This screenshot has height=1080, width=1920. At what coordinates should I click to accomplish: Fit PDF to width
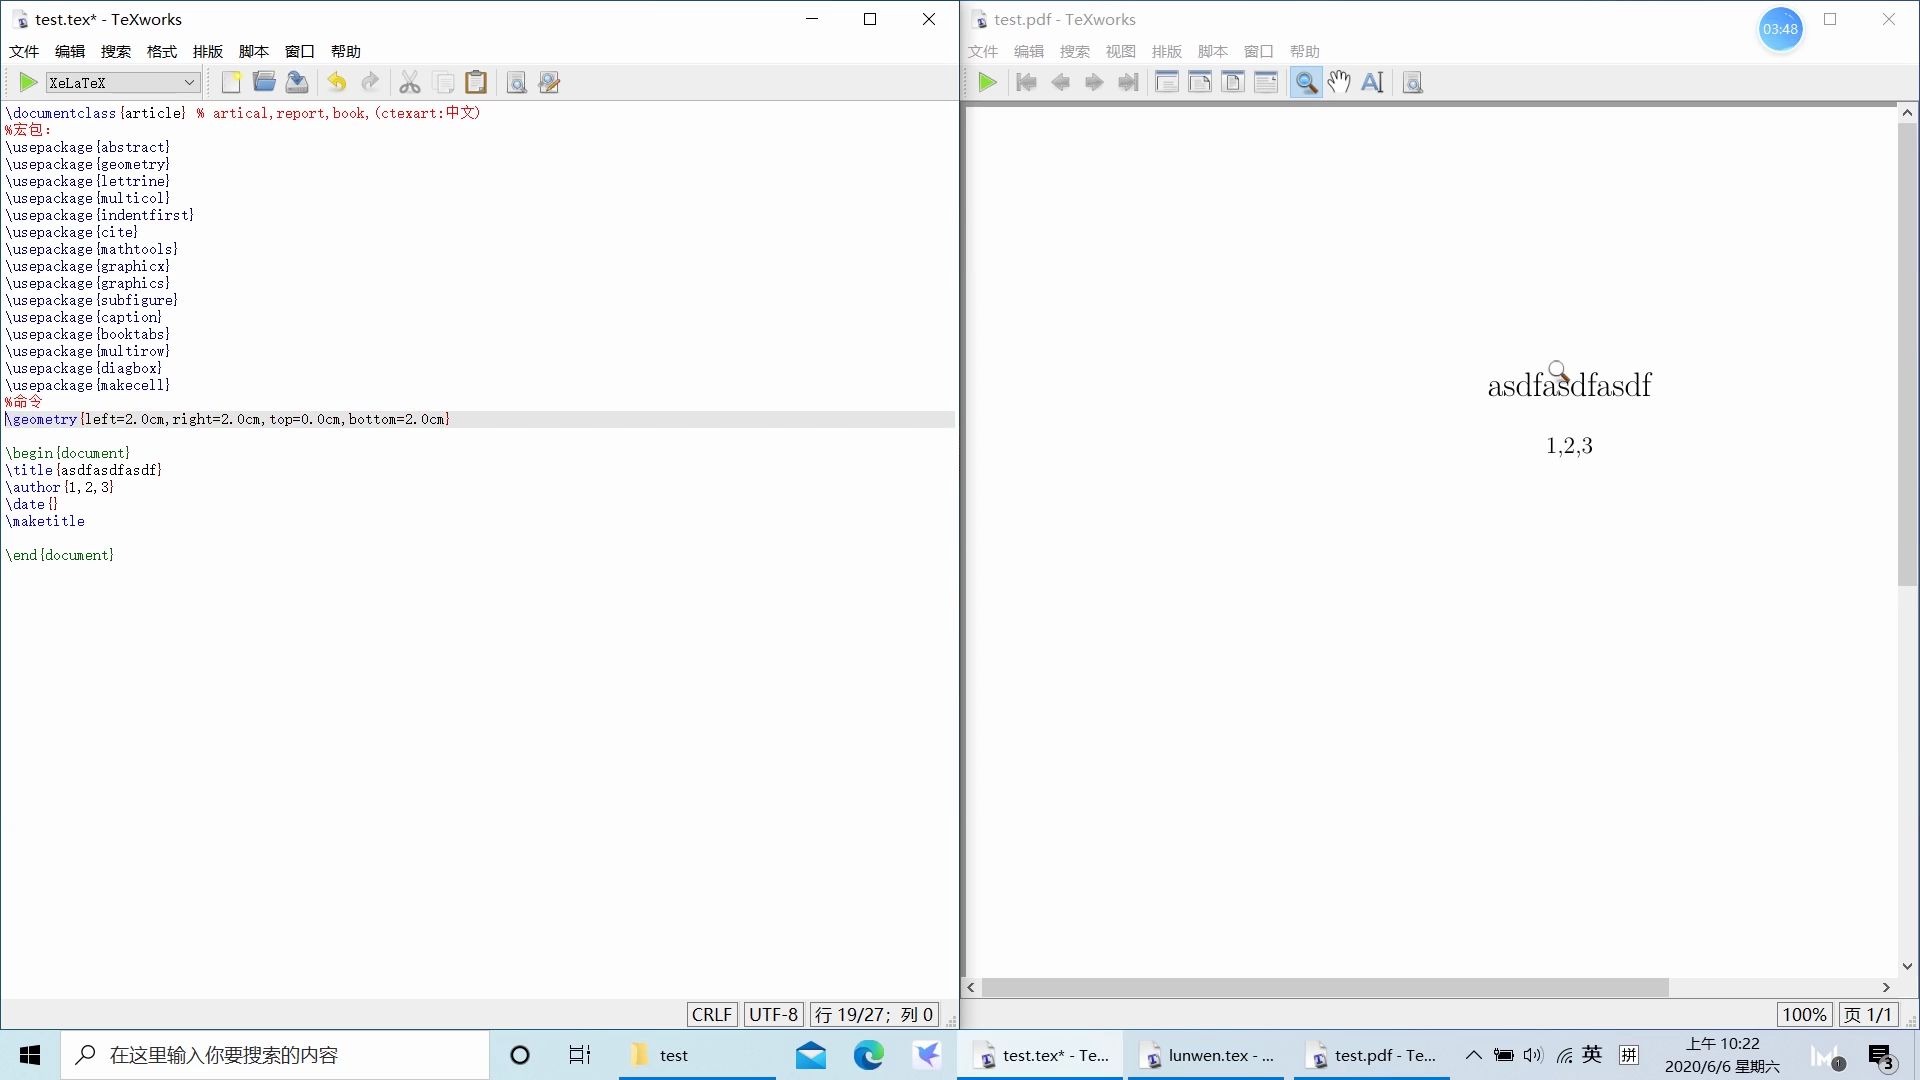coord(1200,83)
